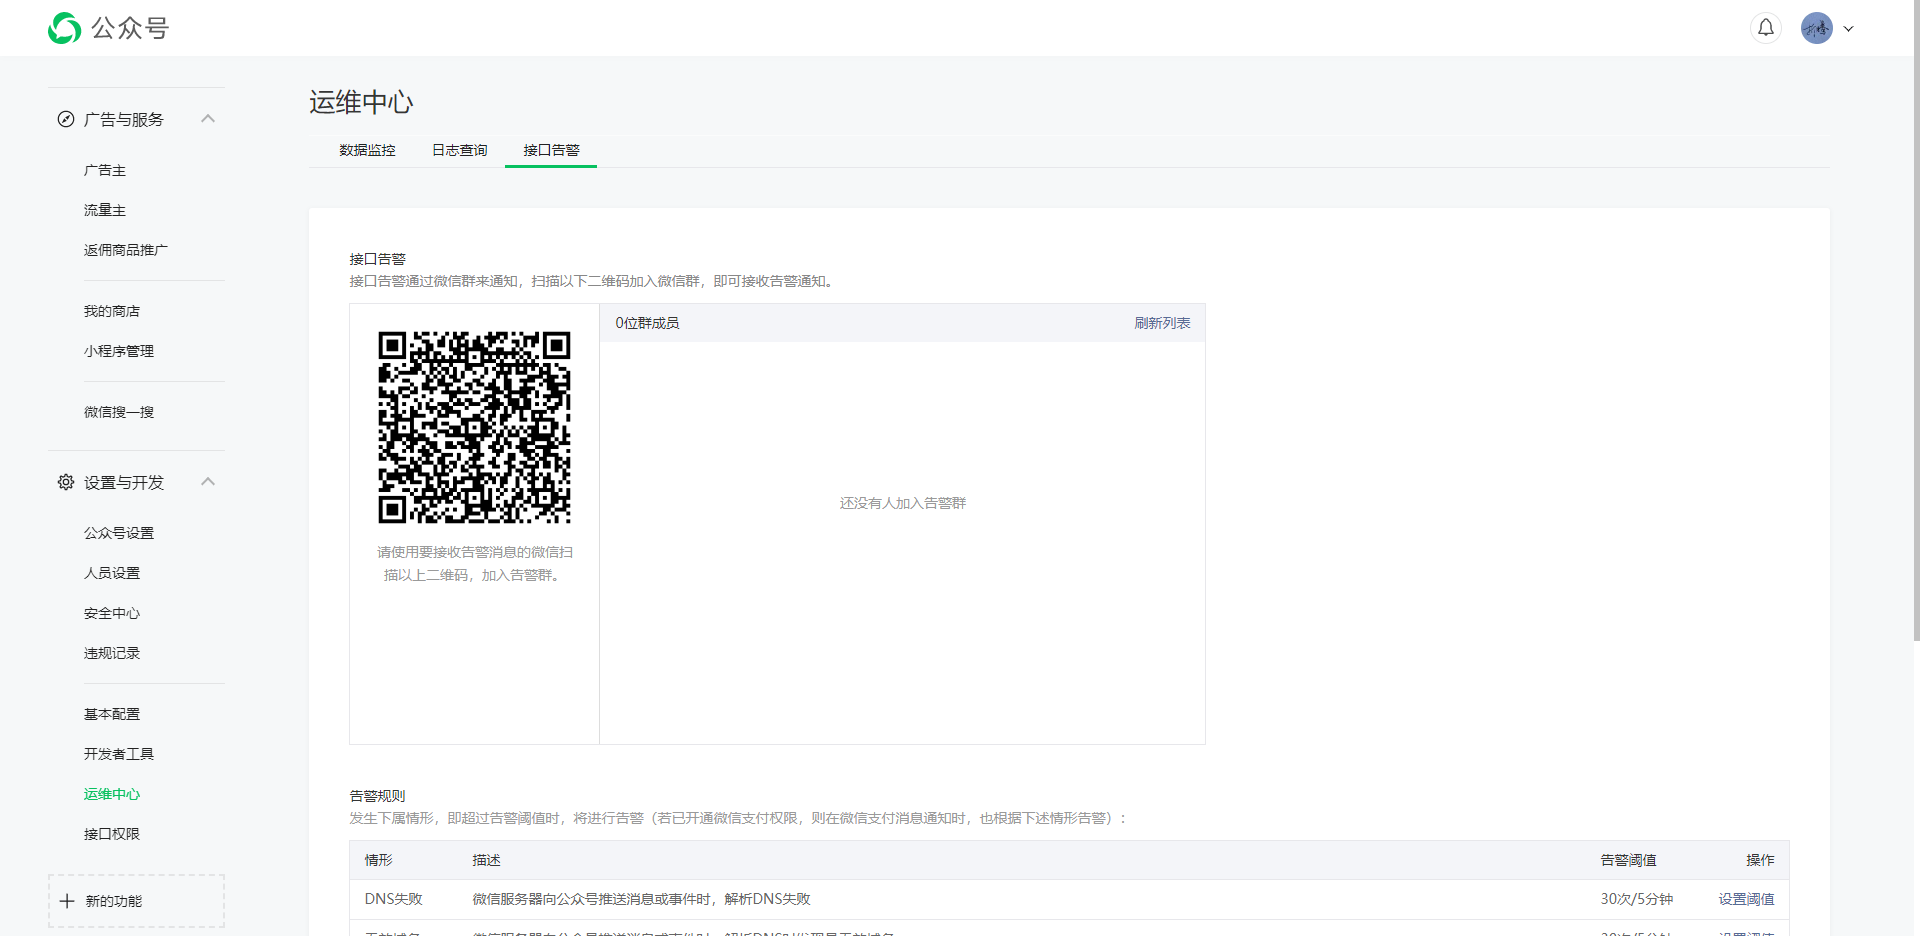Select the 接口告警 tab

coord(551,150)
